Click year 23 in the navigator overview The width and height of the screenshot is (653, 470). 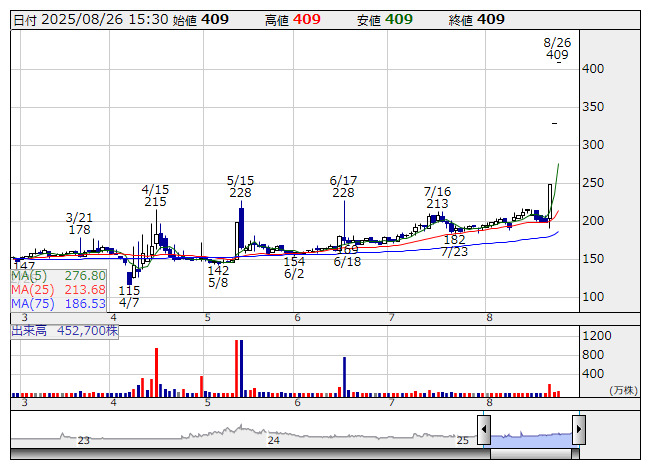pos(84,440)
